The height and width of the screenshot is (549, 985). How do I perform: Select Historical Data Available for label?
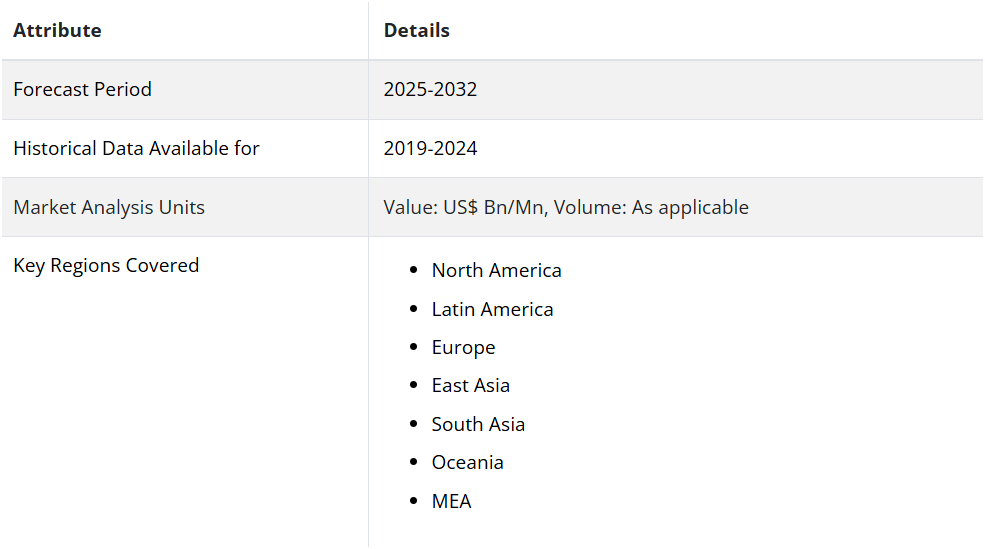[136, 148]
